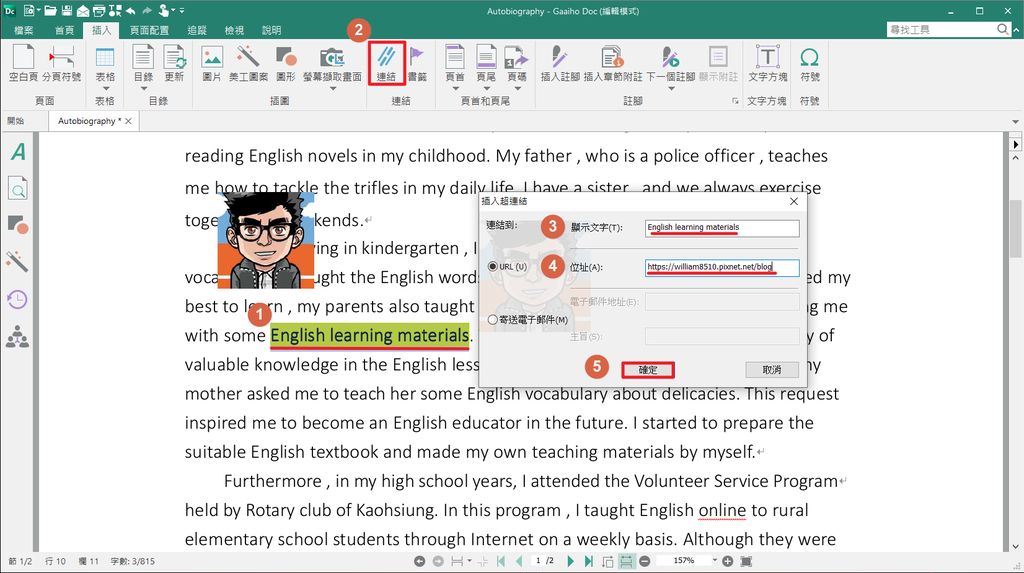
Task: Click the 位址 URL address field
Action: coord(722,268)
